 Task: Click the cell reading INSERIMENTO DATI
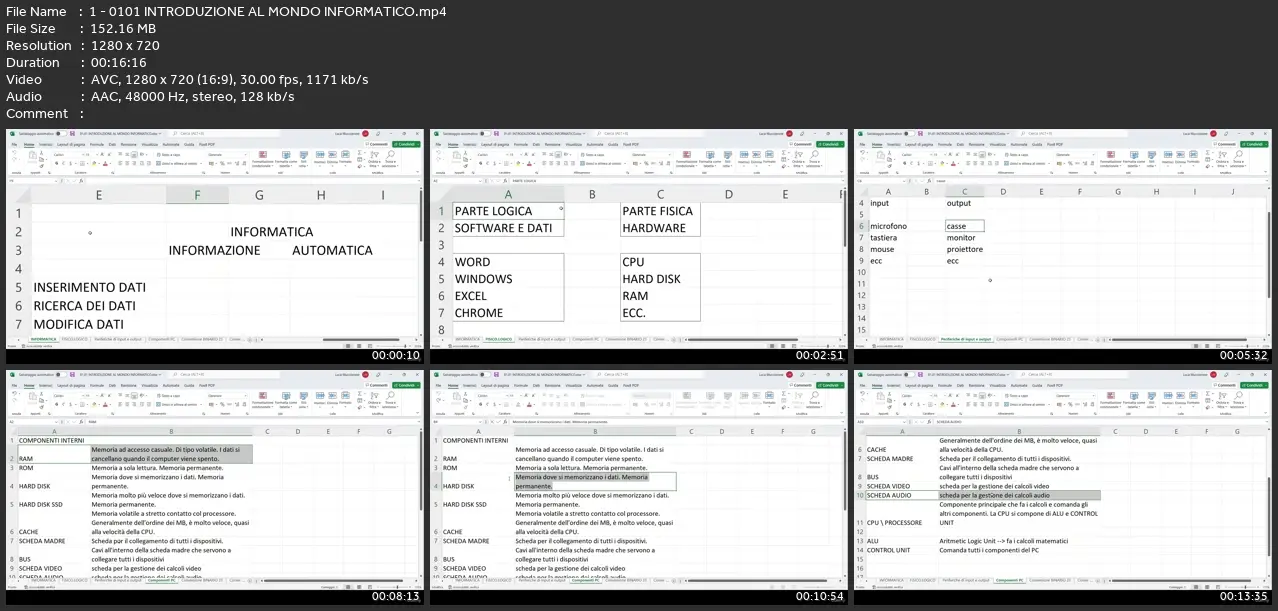pyautogui.click(x=89, y=287)
